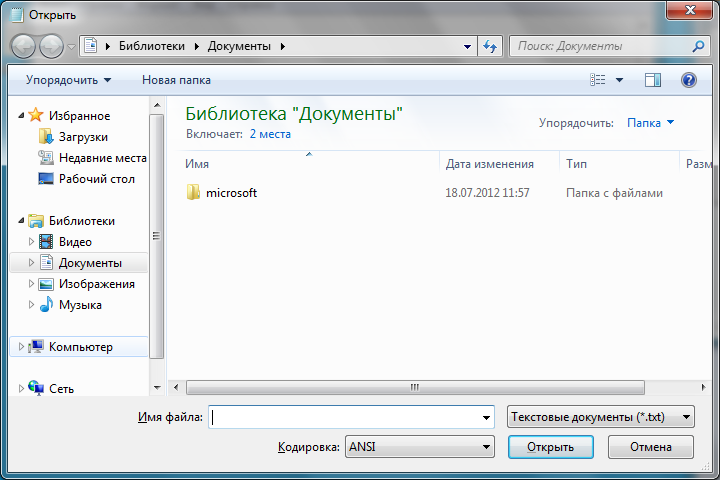Click the help question mark icon
Viewport: 720px width, 480px height.
tap(688, 80)
